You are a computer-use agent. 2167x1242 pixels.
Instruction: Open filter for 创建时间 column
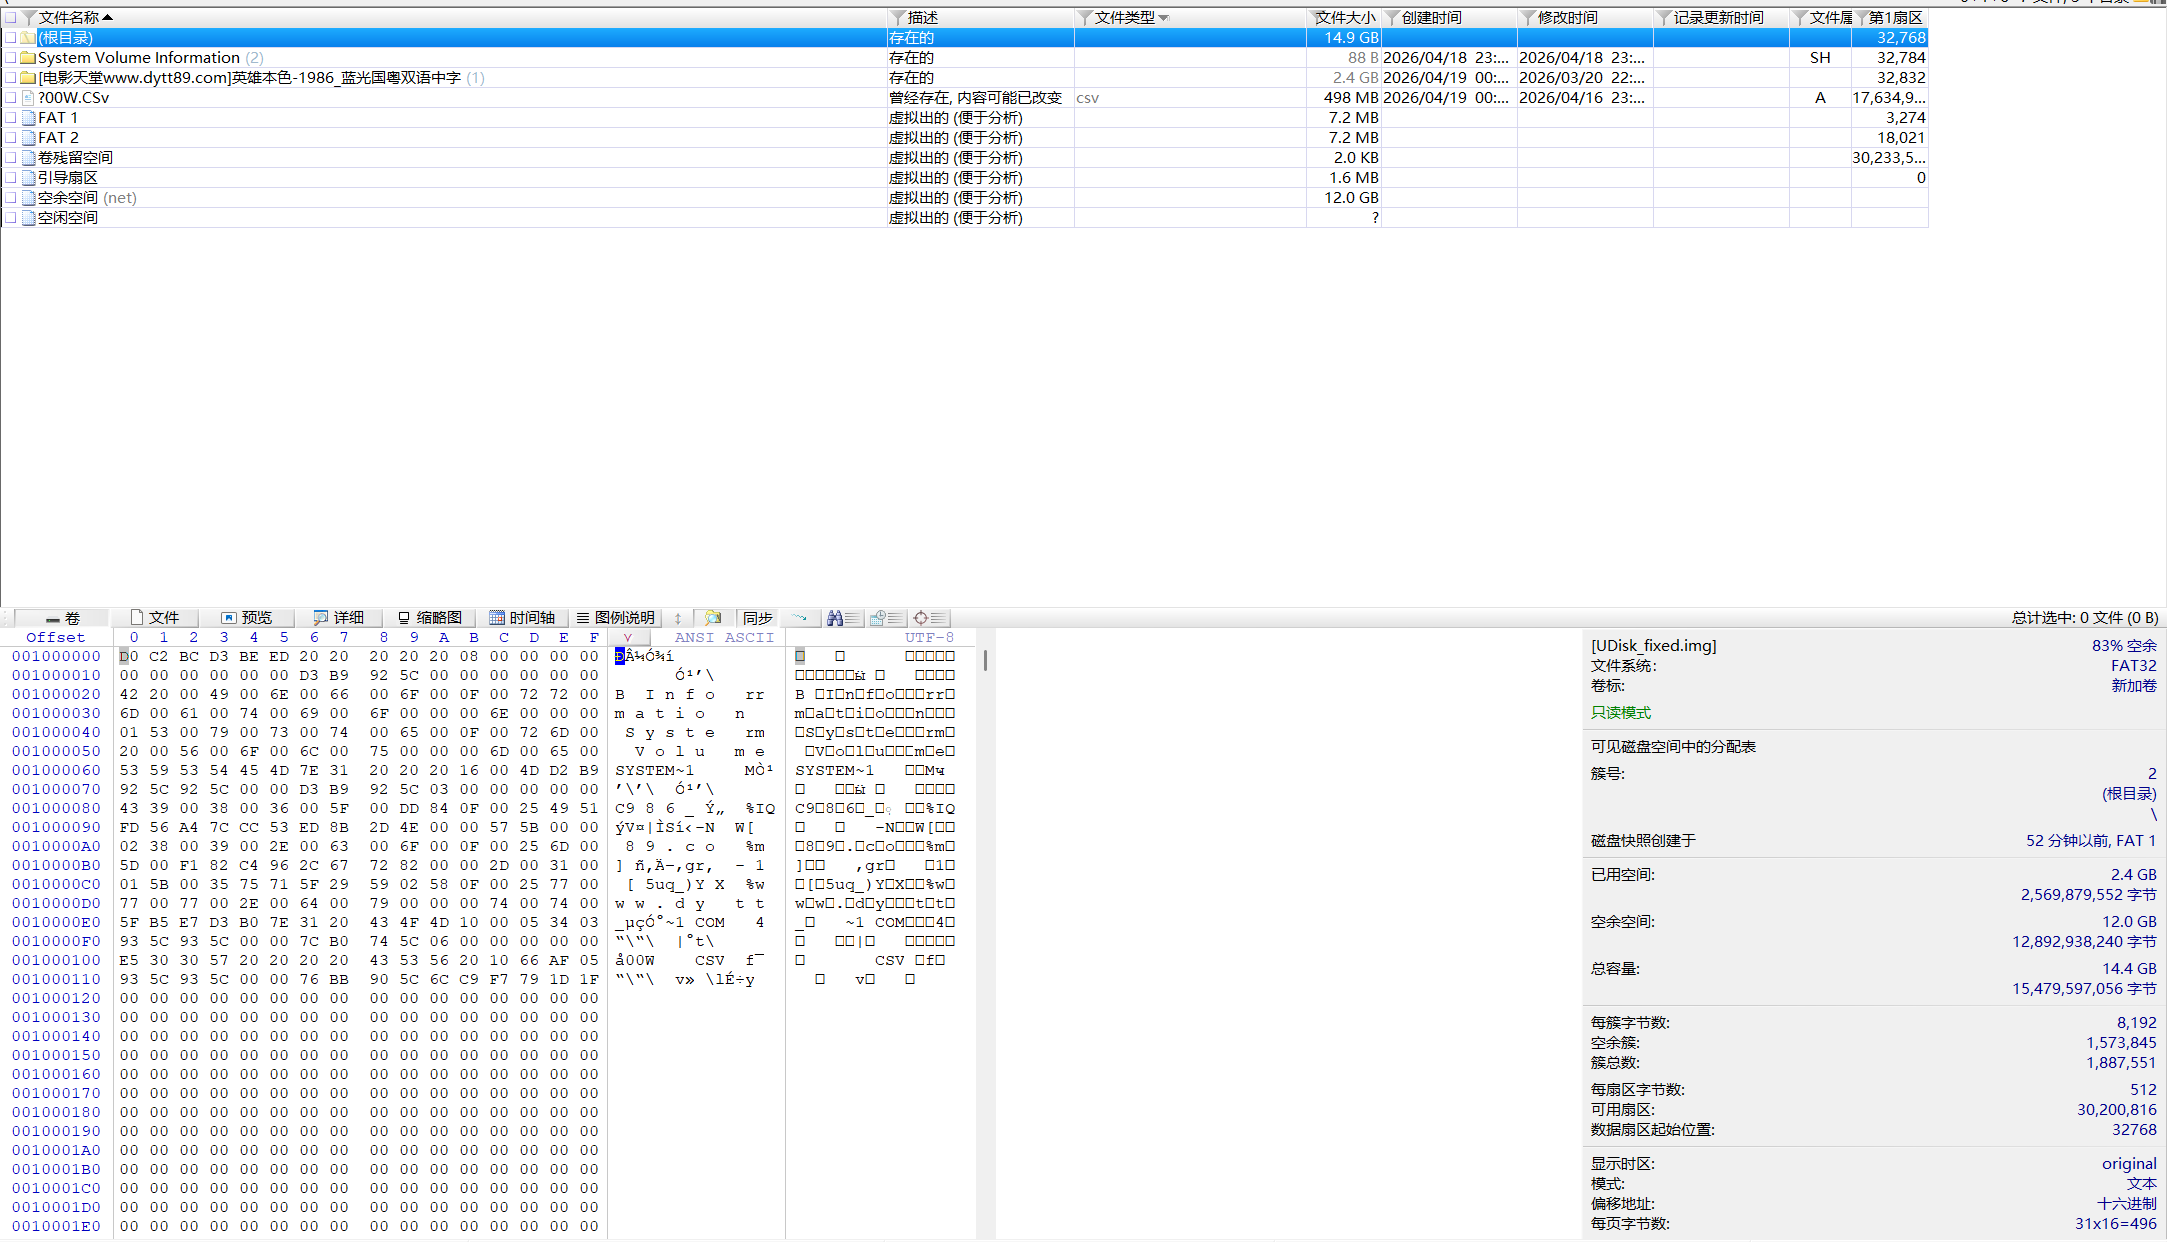(1392, 18)
